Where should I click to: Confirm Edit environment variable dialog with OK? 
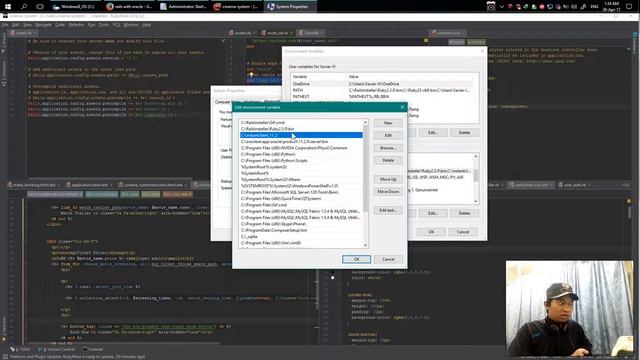point(356,259)
